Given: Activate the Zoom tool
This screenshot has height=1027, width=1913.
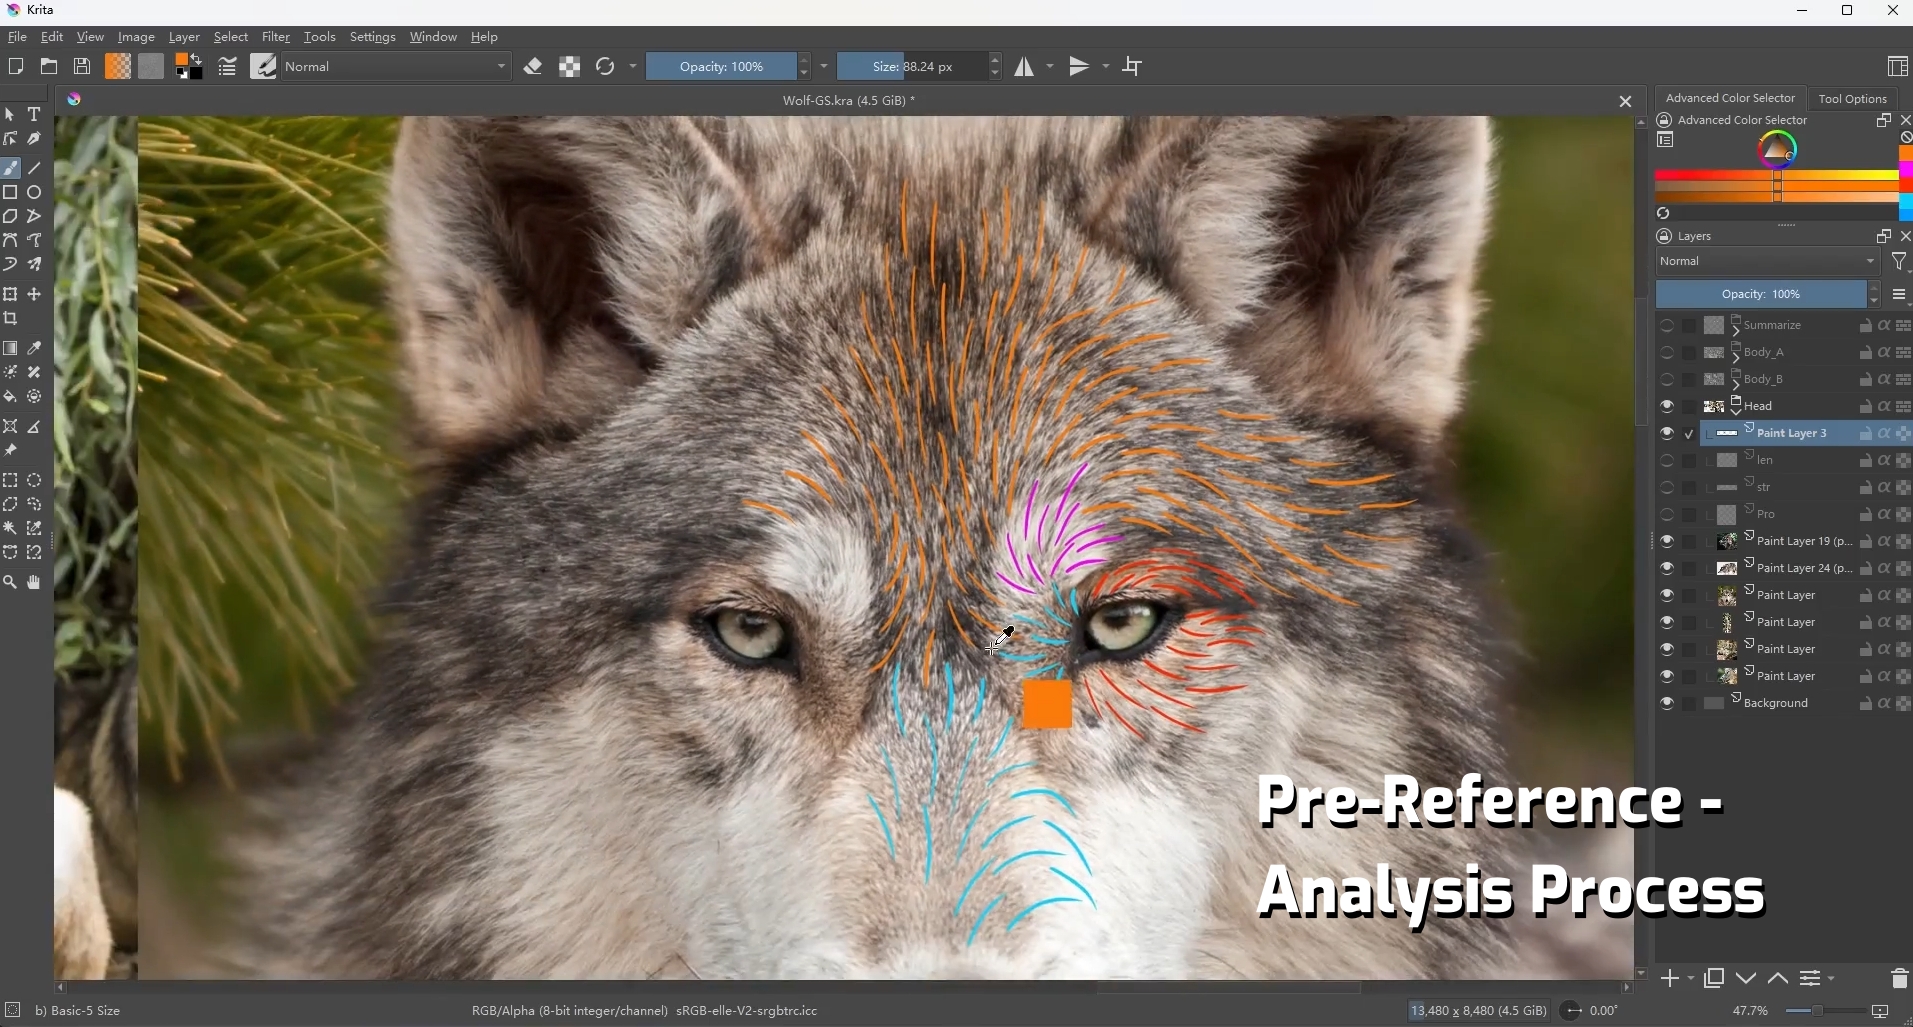Looking at the screenshot, I should [10, 582].
